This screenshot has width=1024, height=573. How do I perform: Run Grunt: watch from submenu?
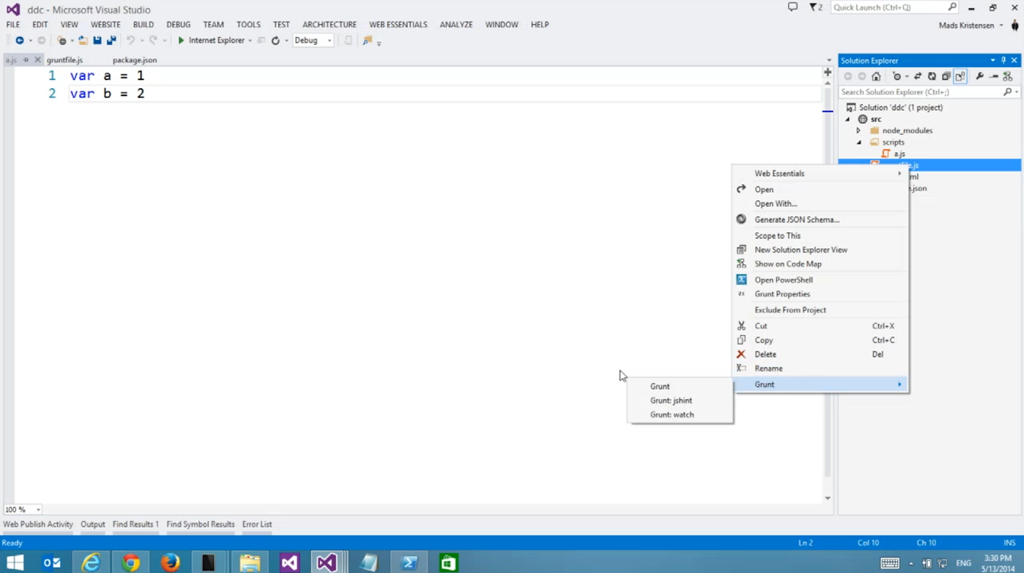pos(680,415)
